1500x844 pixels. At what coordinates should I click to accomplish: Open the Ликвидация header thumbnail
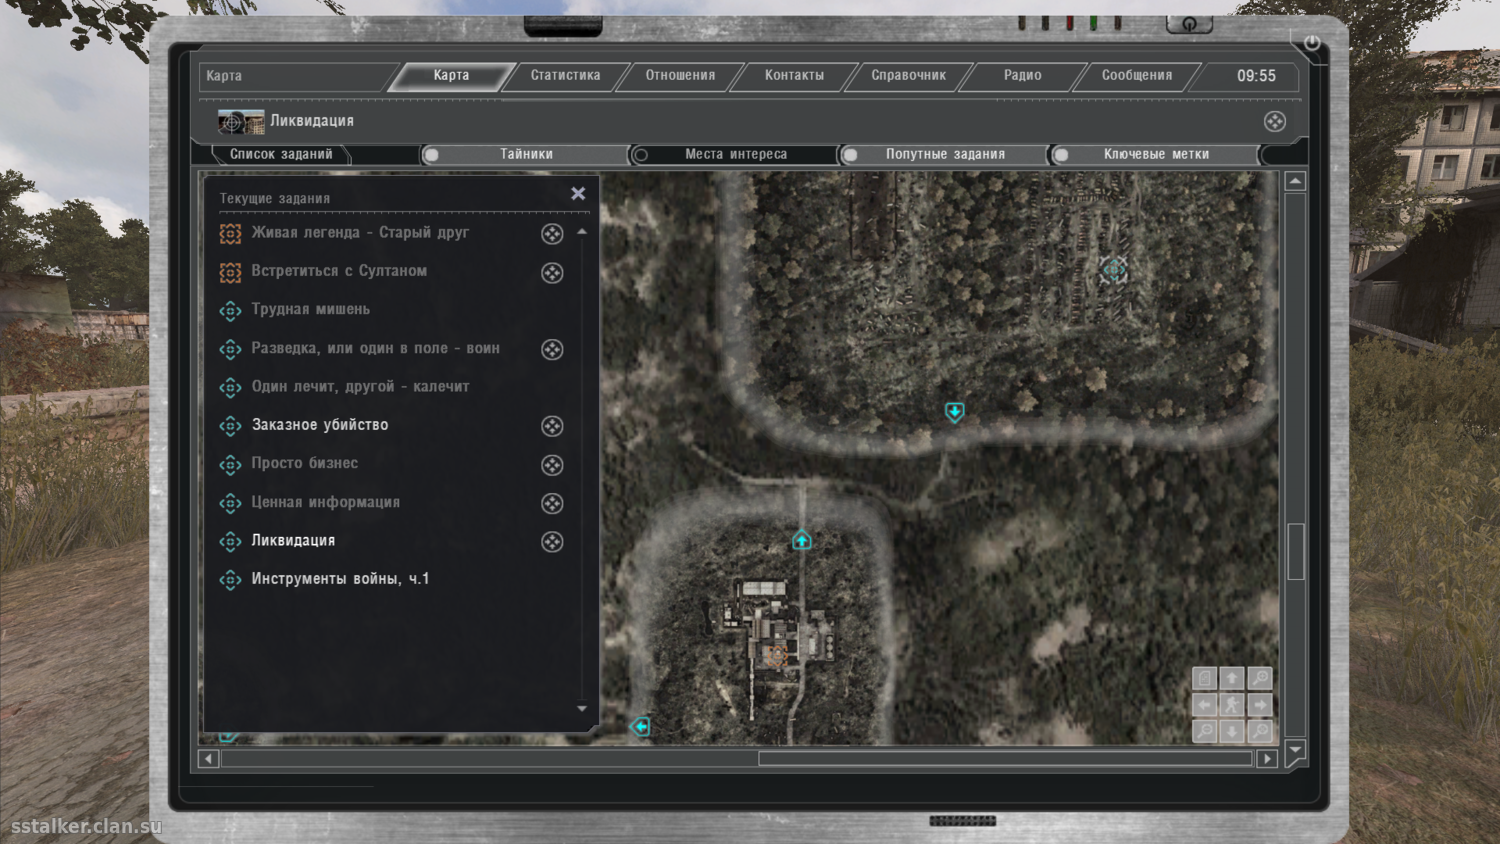[x=241, y=122]
